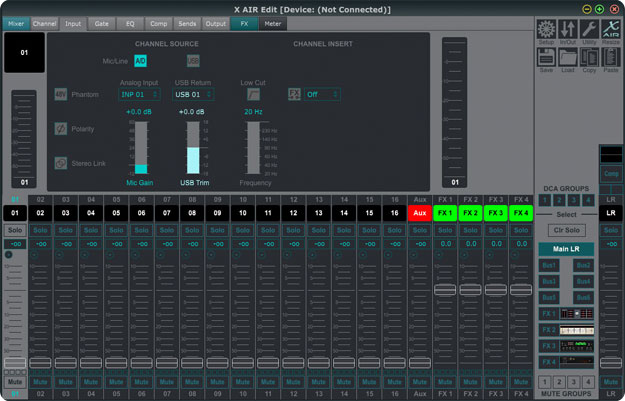The width and height of the screenshot is (625, 401).
Task: Open the Utility wrench icon
Action: [589, 29]
